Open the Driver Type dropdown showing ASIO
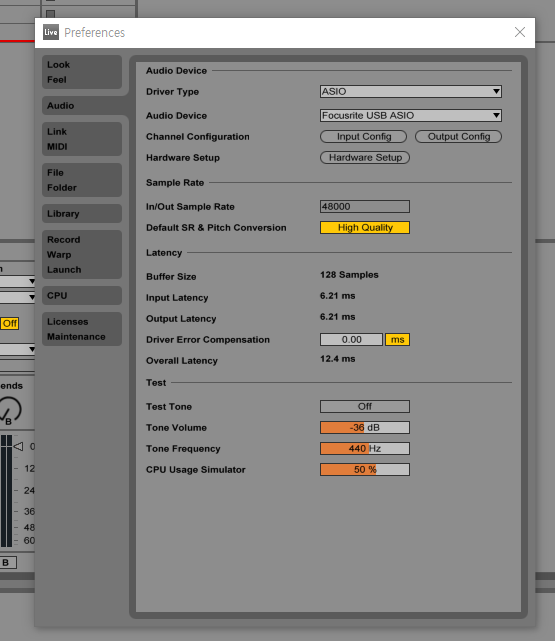Image resolution: width=555 pixels, height=641 pixels. (x=411, y=91)
